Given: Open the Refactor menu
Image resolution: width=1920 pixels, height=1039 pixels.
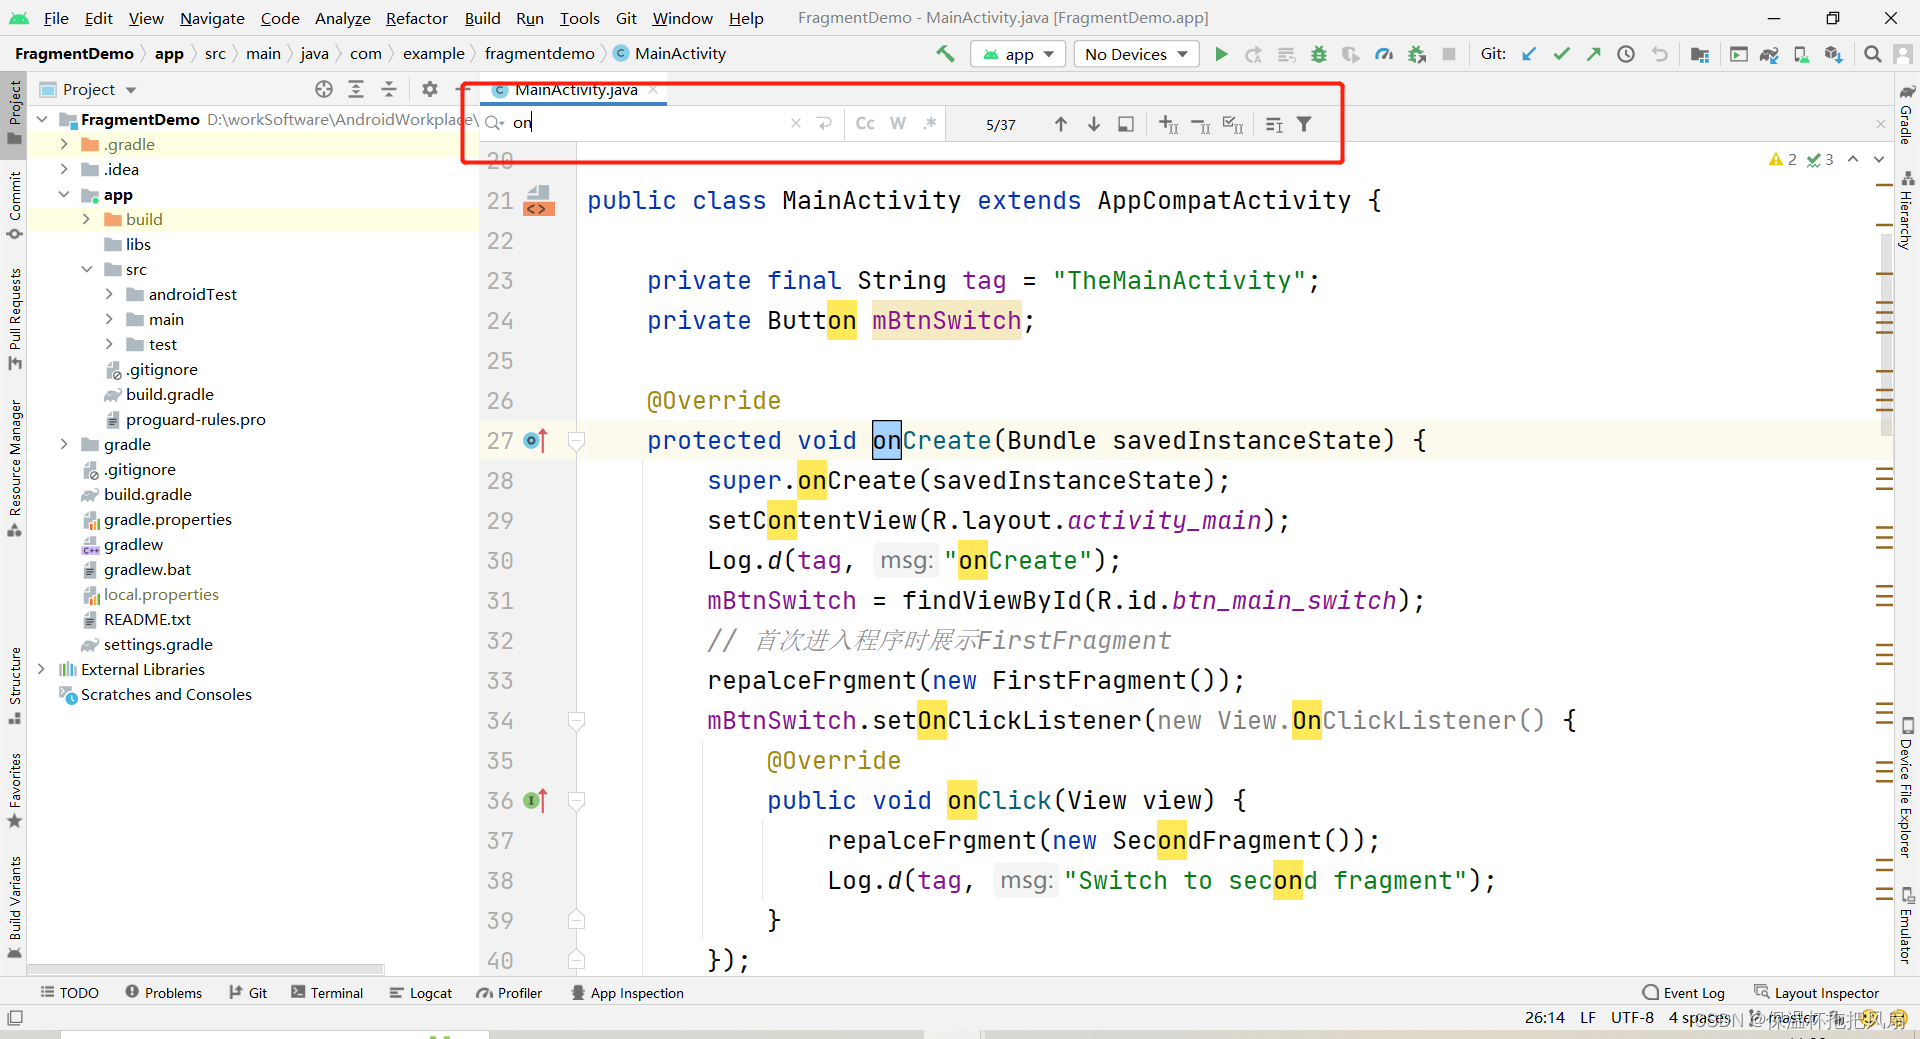Looking at the screenshot, I should pos(416,18).
